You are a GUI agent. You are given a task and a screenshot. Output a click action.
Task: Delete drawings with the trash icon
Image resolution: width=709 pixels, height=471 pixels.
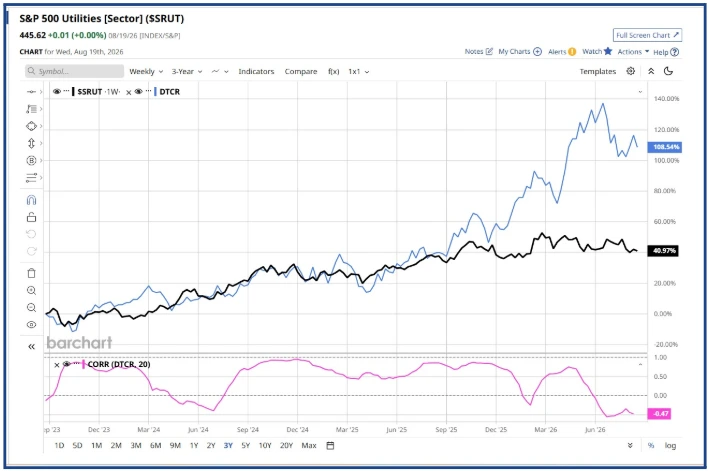(31, 273)
